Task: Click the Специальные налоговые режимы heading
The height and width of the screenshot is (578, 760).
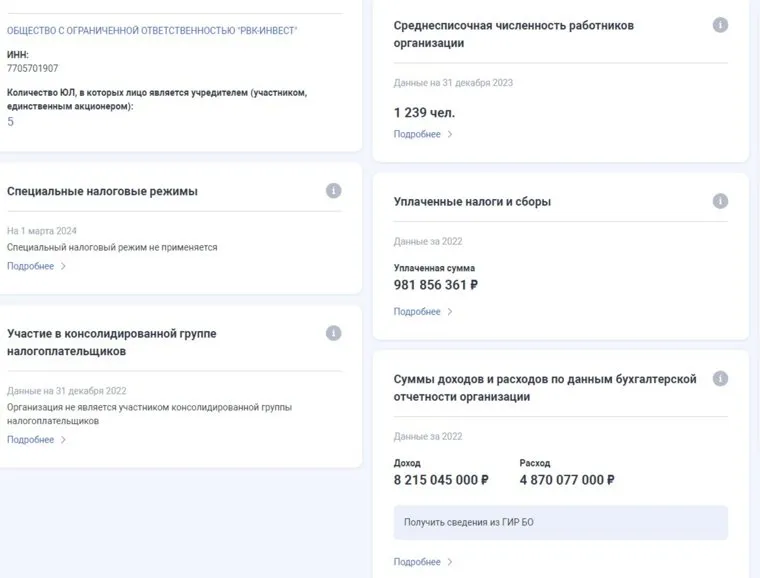Action: click(102, 192)
